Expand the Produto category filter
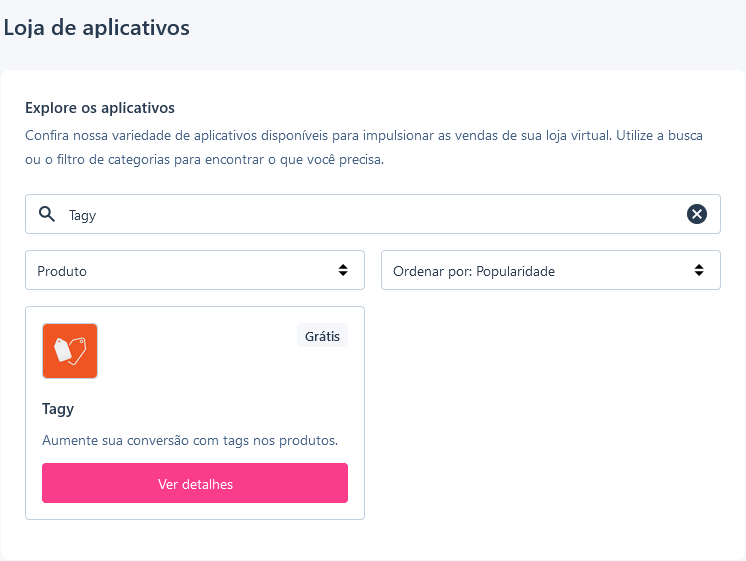Image resolution: width=746 pixels, height=561 pixels. coord(195,270)
